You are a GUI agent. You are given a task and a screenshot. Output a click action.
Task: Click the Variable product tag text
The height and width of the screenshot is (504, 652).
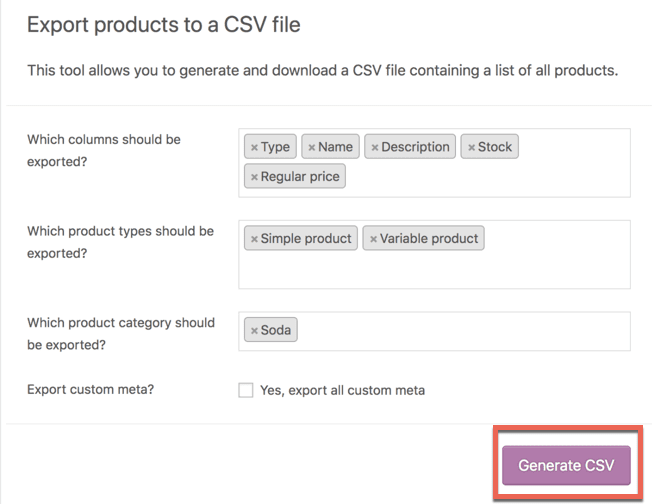pos(429,238)
